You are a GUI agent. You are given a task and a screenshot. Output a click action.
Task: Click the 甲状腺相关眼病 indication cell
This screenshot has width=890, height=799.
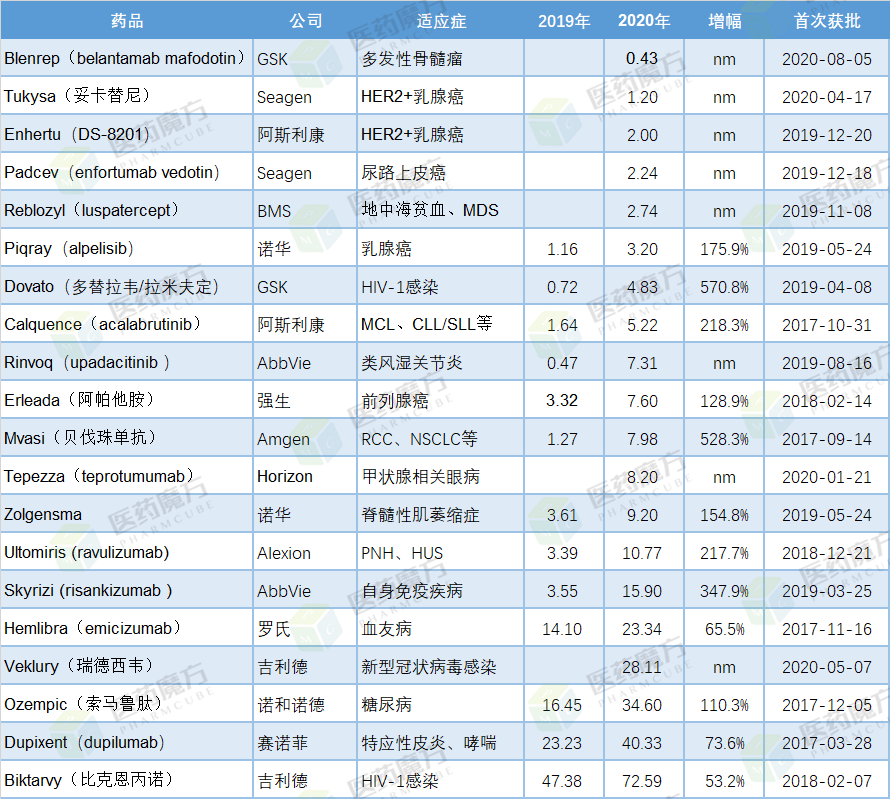pos(440,476)
